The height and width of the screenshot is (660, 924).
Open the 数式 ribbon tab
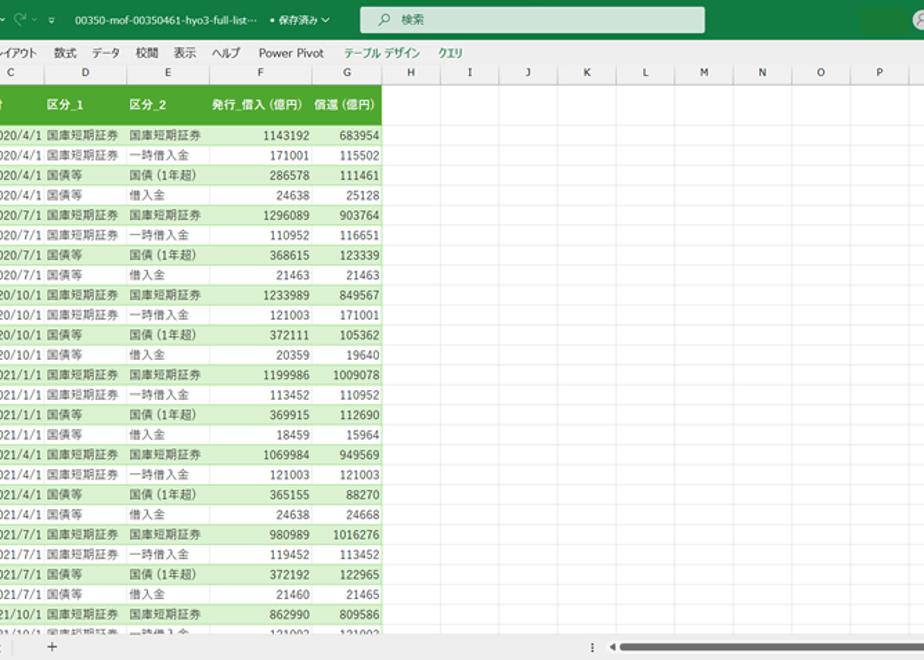65,53
